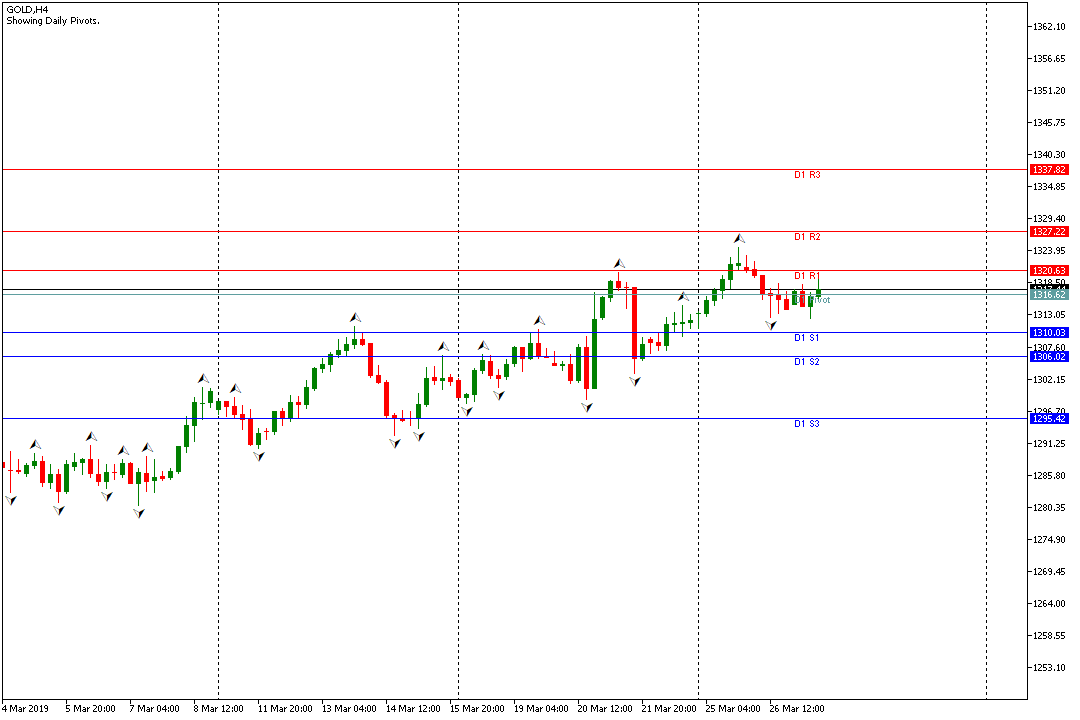The width and height of the screenshot is (1080, 720).
Task: Click the tall red candle after the 20 Mar high
Action: [634, 323]
